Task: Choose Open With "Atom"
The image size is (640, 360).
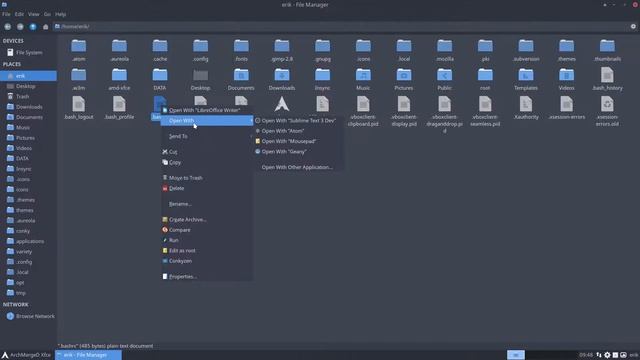Action: point(298,131)
